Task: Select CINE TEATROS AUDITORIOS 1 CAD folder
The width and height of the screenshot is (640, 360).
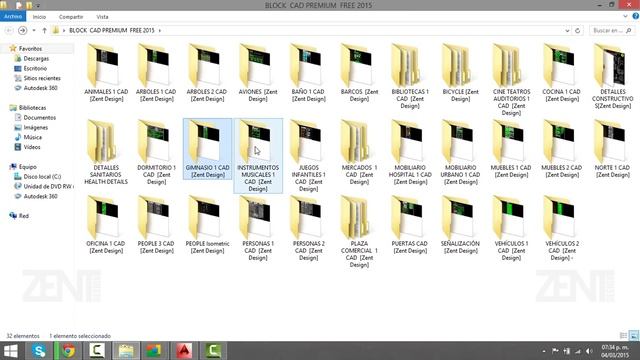Action: [511, 80]
